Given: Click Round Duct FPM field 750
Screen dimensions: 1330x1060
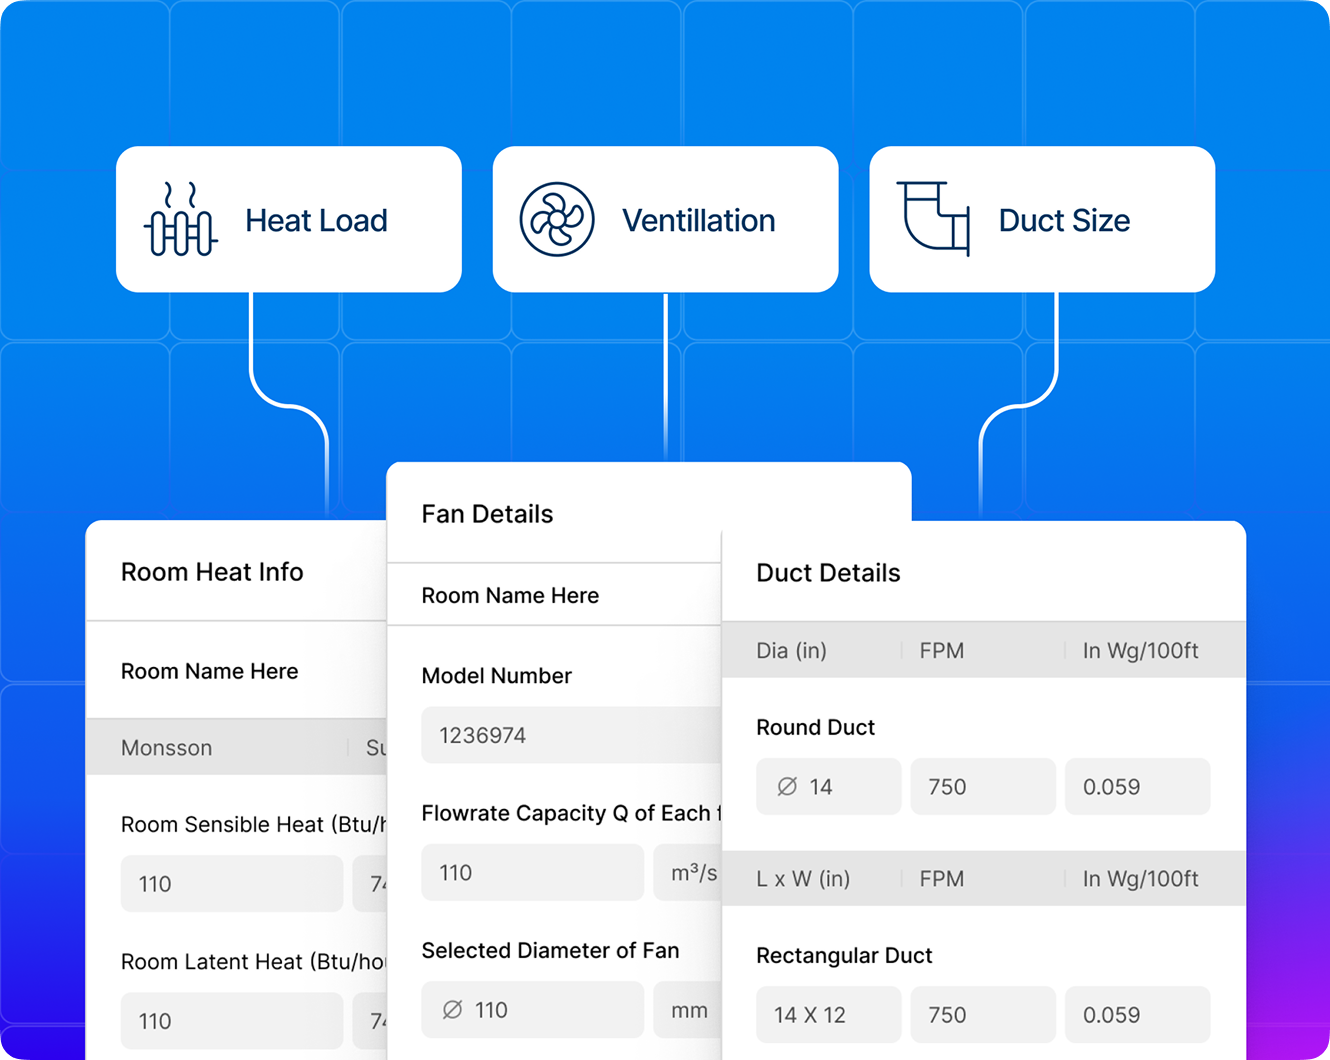Looking at the screenshot, I should point(983,786).
